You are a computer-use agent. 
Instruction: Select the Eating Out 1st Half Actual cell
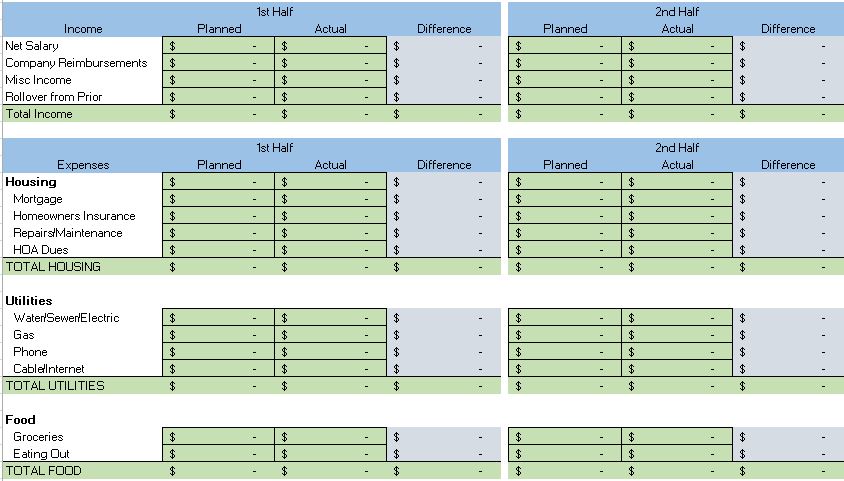(x=330, y=454)
